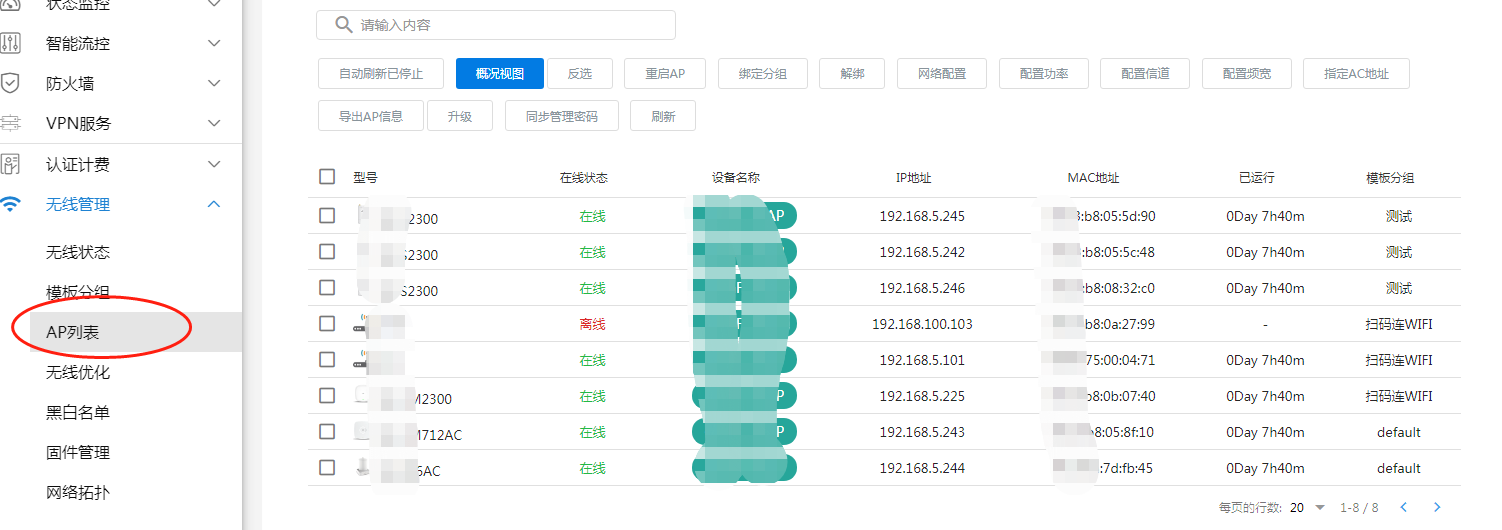1502x530 pixels.
Task: Go to previous page arrow in pagination
Action: tap(1404, 507)
